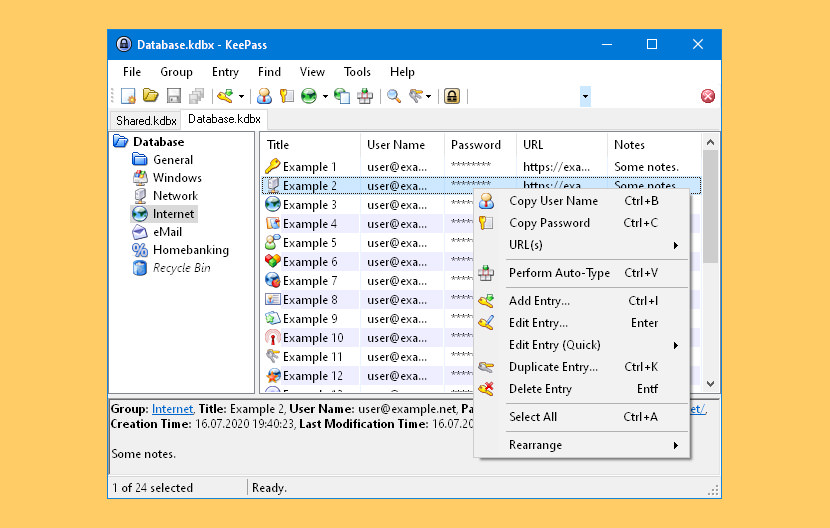830x528 pixels.
Task: Open the Group menu
Action: pos(176,71)
